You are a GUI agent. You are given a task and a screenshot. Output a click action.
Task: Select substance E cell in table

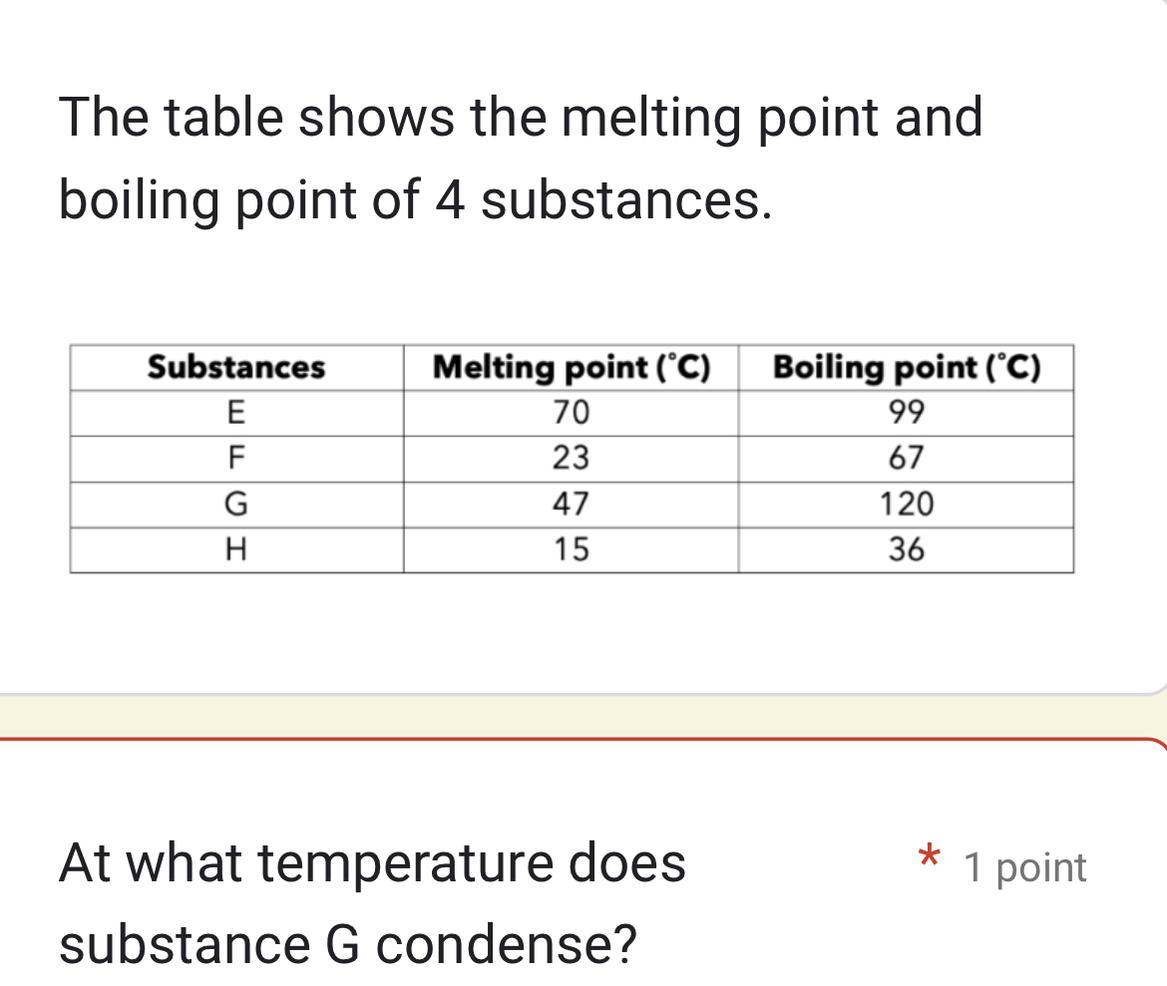point(237,413)
